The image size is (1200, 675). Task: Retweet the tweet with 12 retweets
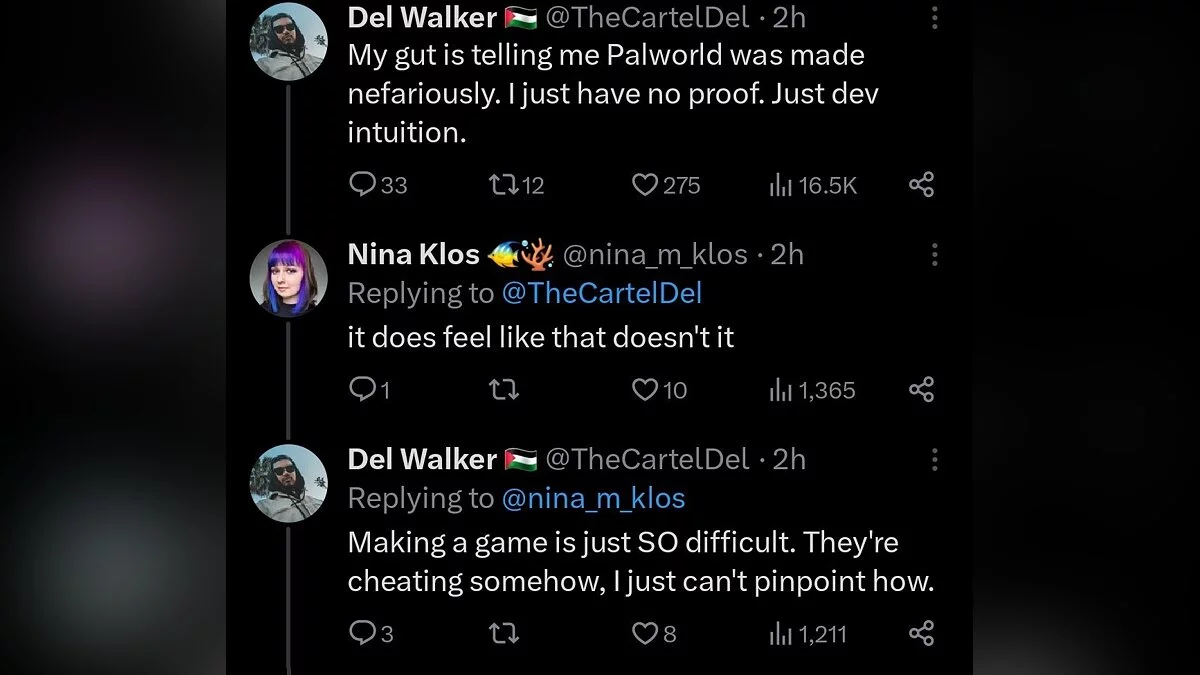pyautogui.click(x=501, y=185)
